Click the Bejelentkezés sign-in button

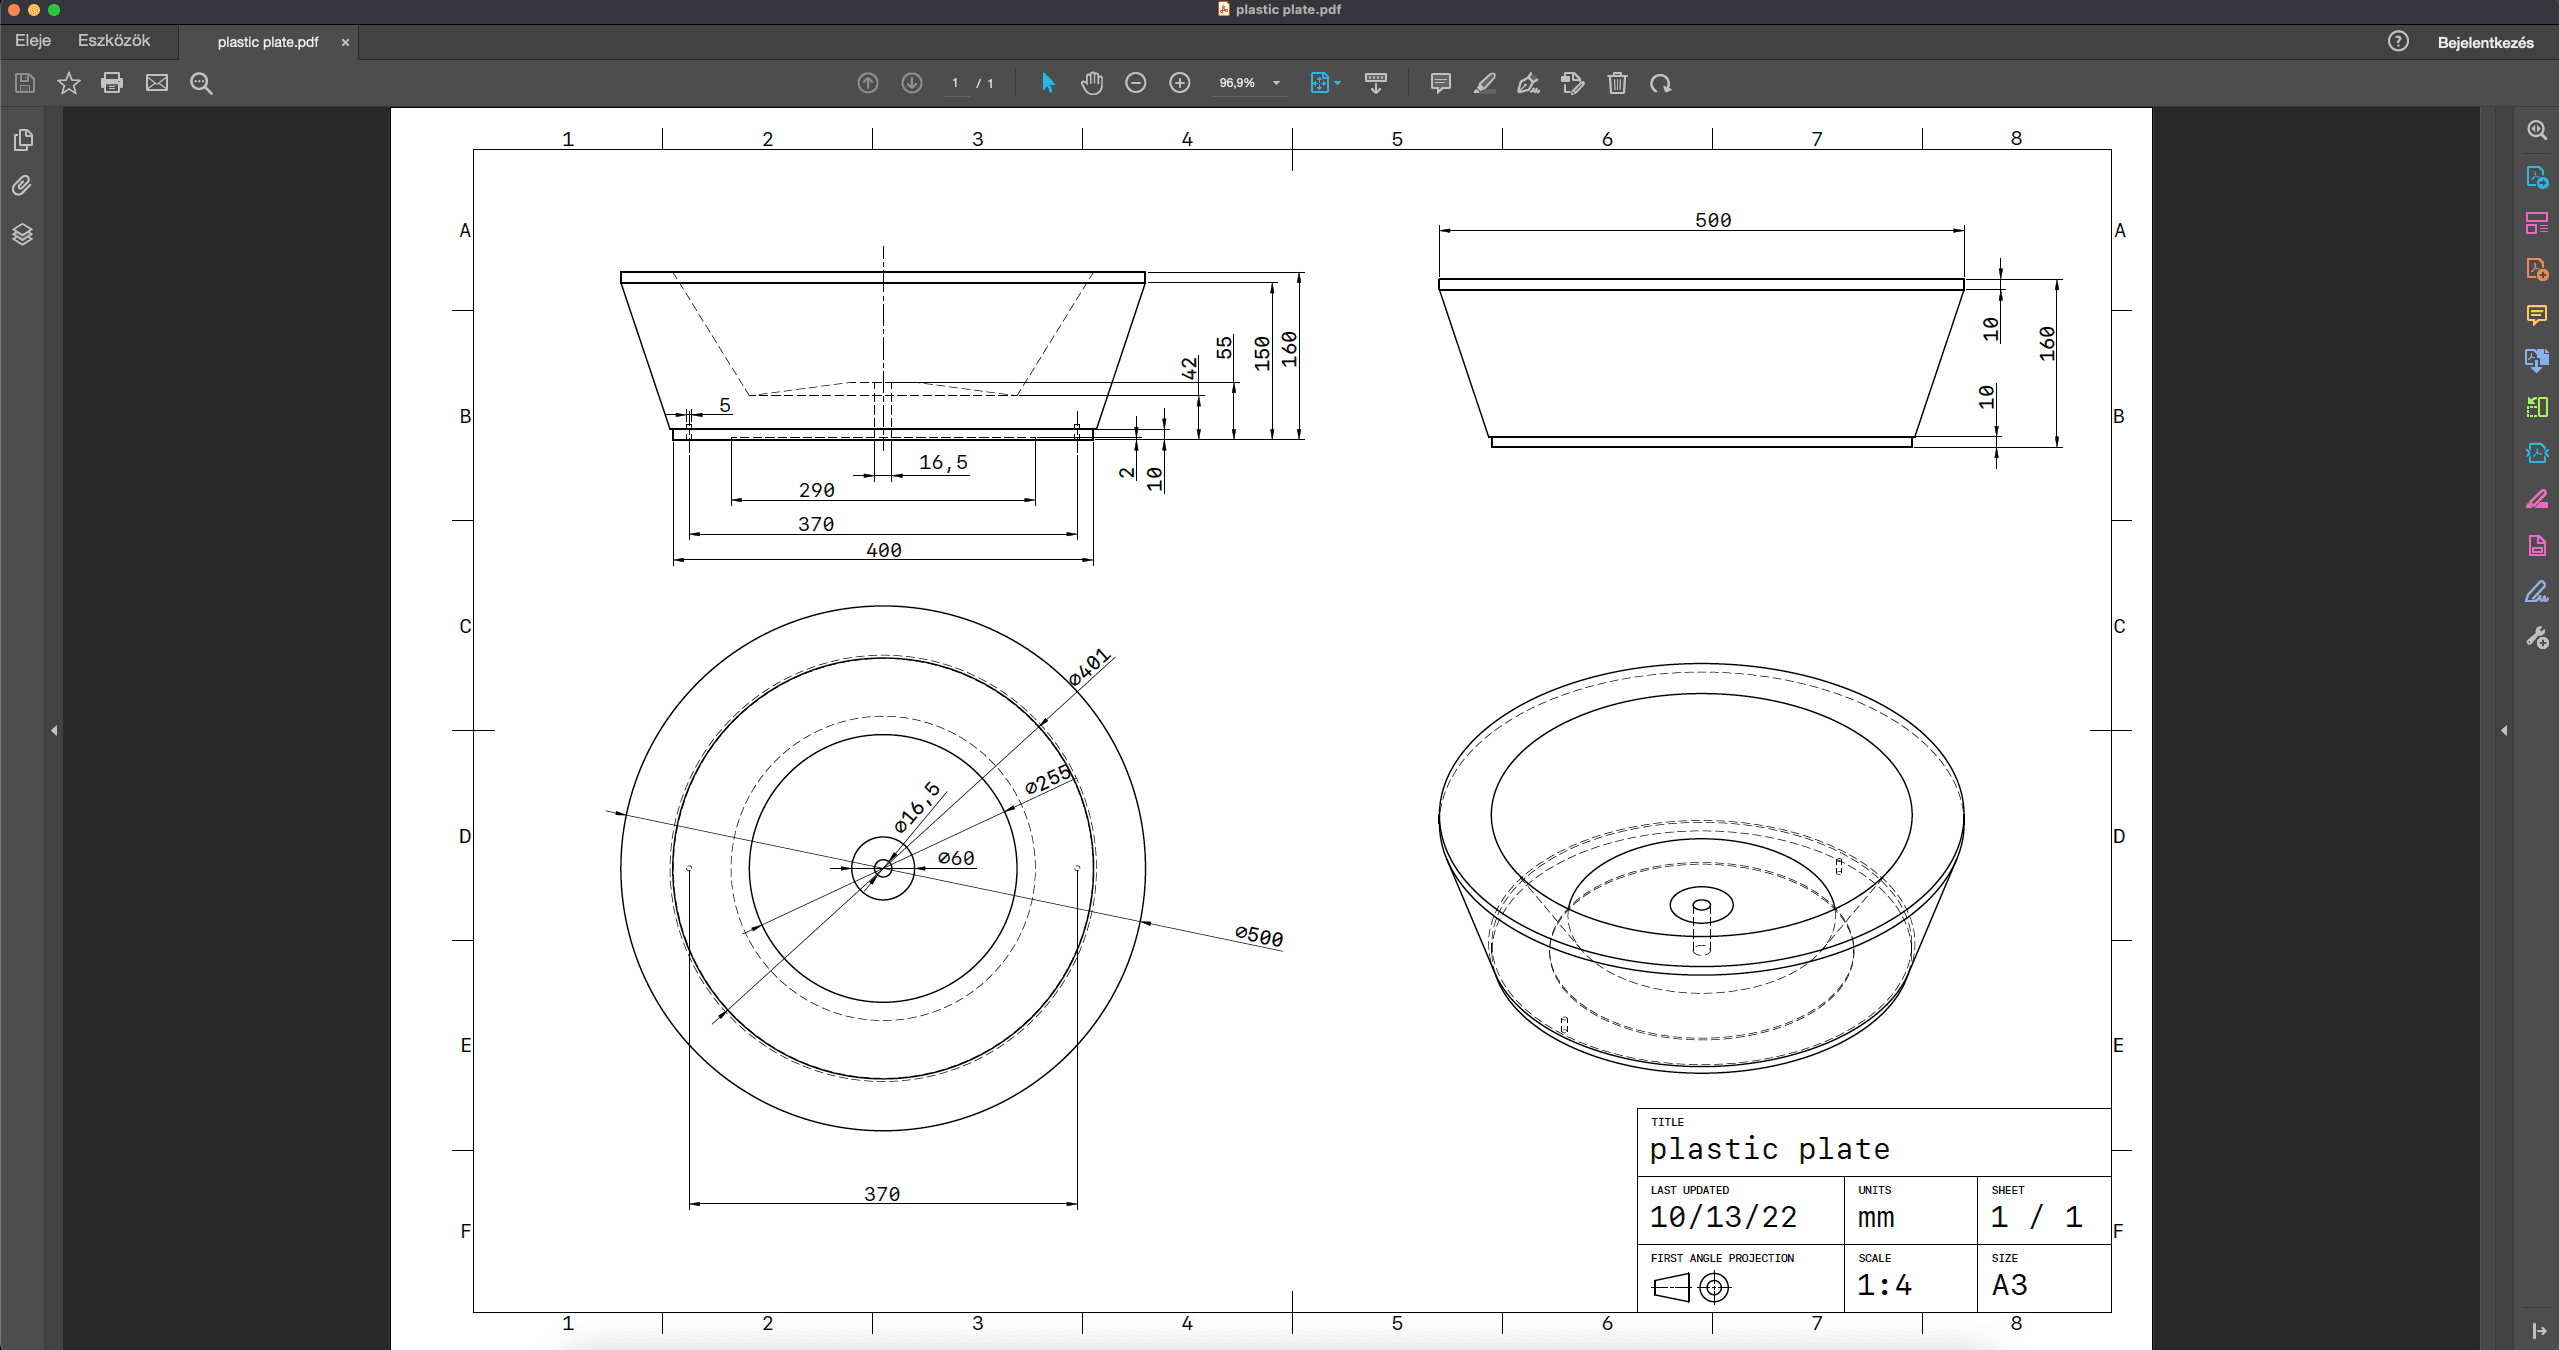click(x=2485, y=42)
